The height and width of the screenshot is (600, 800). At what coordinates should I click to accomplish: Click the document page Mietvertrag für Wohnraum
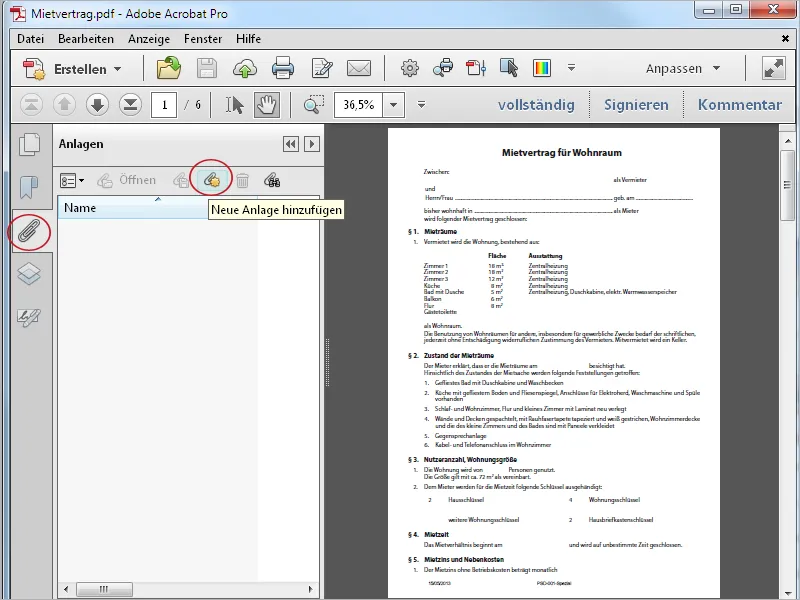(x=554, y=362)
